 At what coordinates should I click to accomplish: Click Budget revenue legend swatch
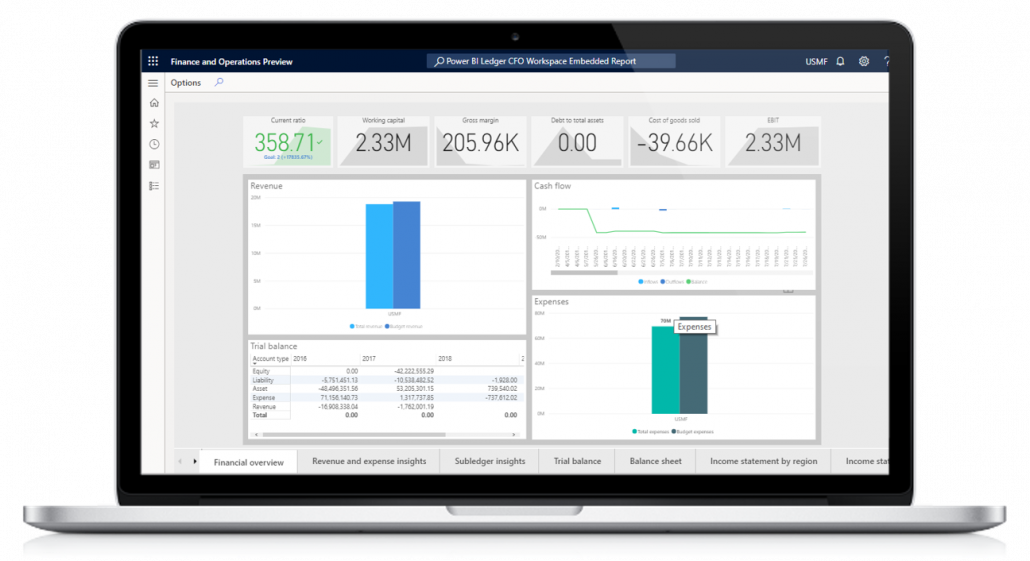click(x=387, y=326)
